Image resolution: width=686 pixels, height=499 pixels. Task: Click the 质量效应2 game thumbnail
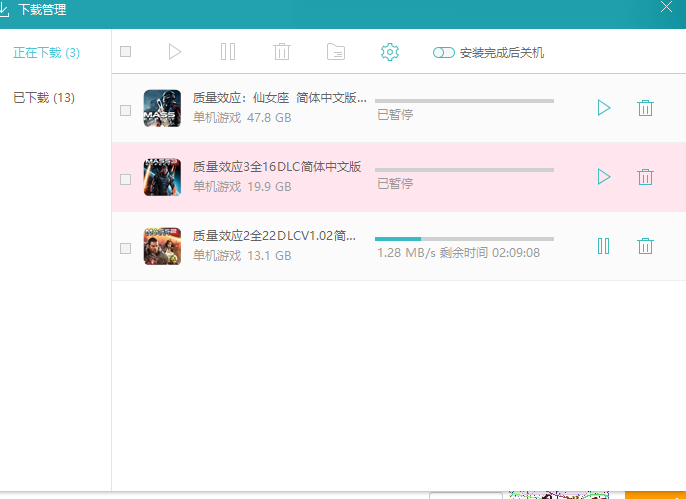pos(162,246)
